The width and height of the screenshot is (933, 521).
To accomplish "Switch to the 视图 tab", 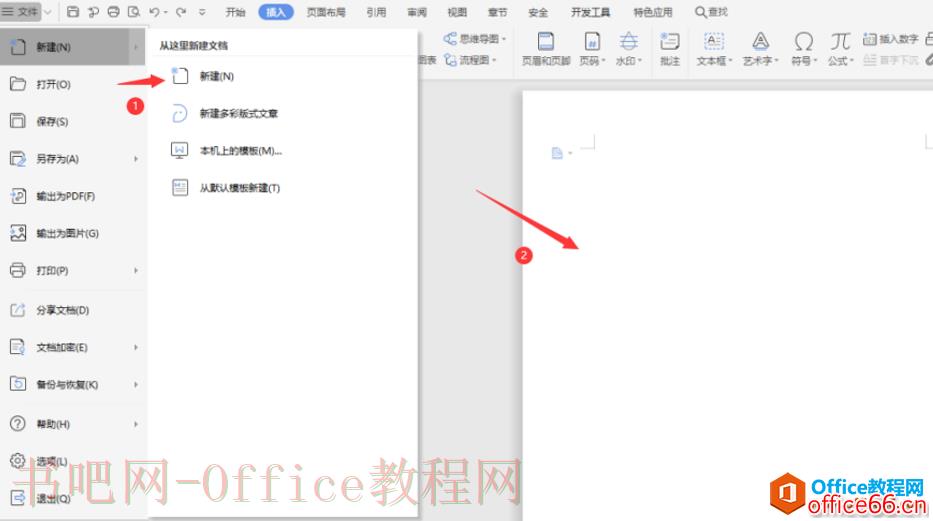I will pyautogui.click(x=457, y=12).
